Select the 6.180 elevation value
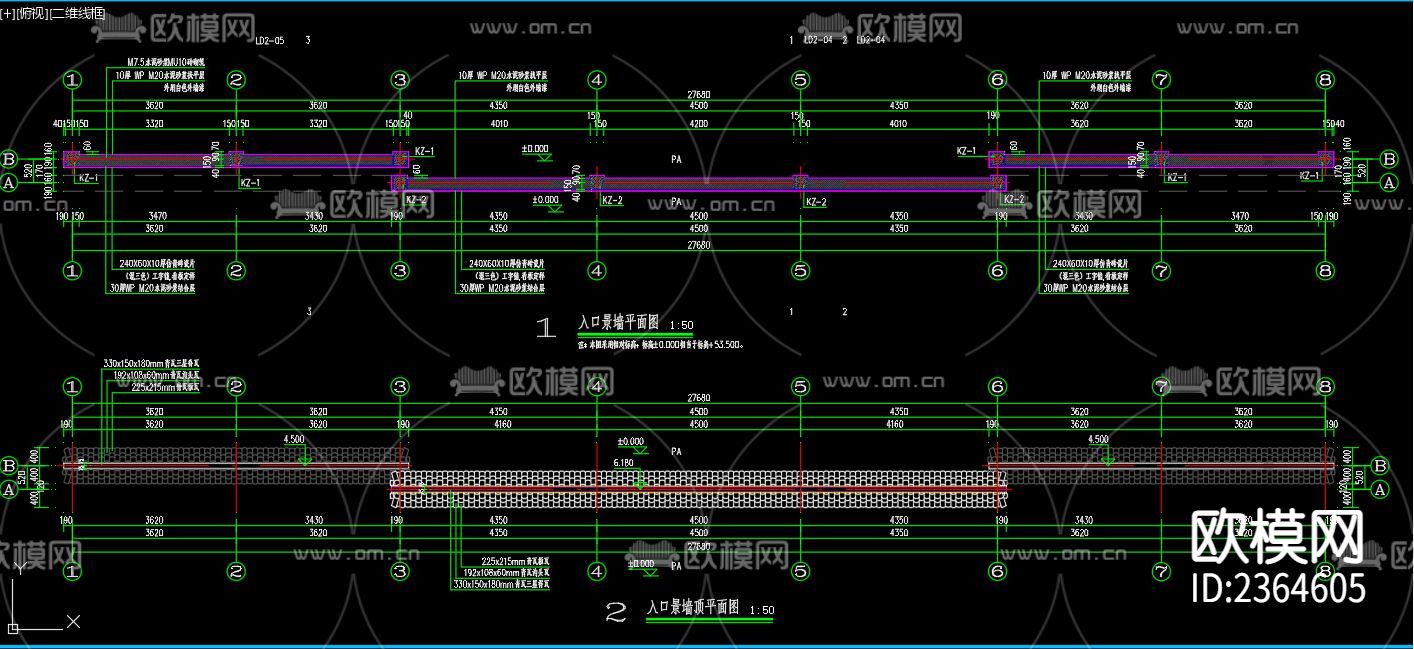Image resolution: width=1414 pixels, height=649 pixels. coord(623,463)
